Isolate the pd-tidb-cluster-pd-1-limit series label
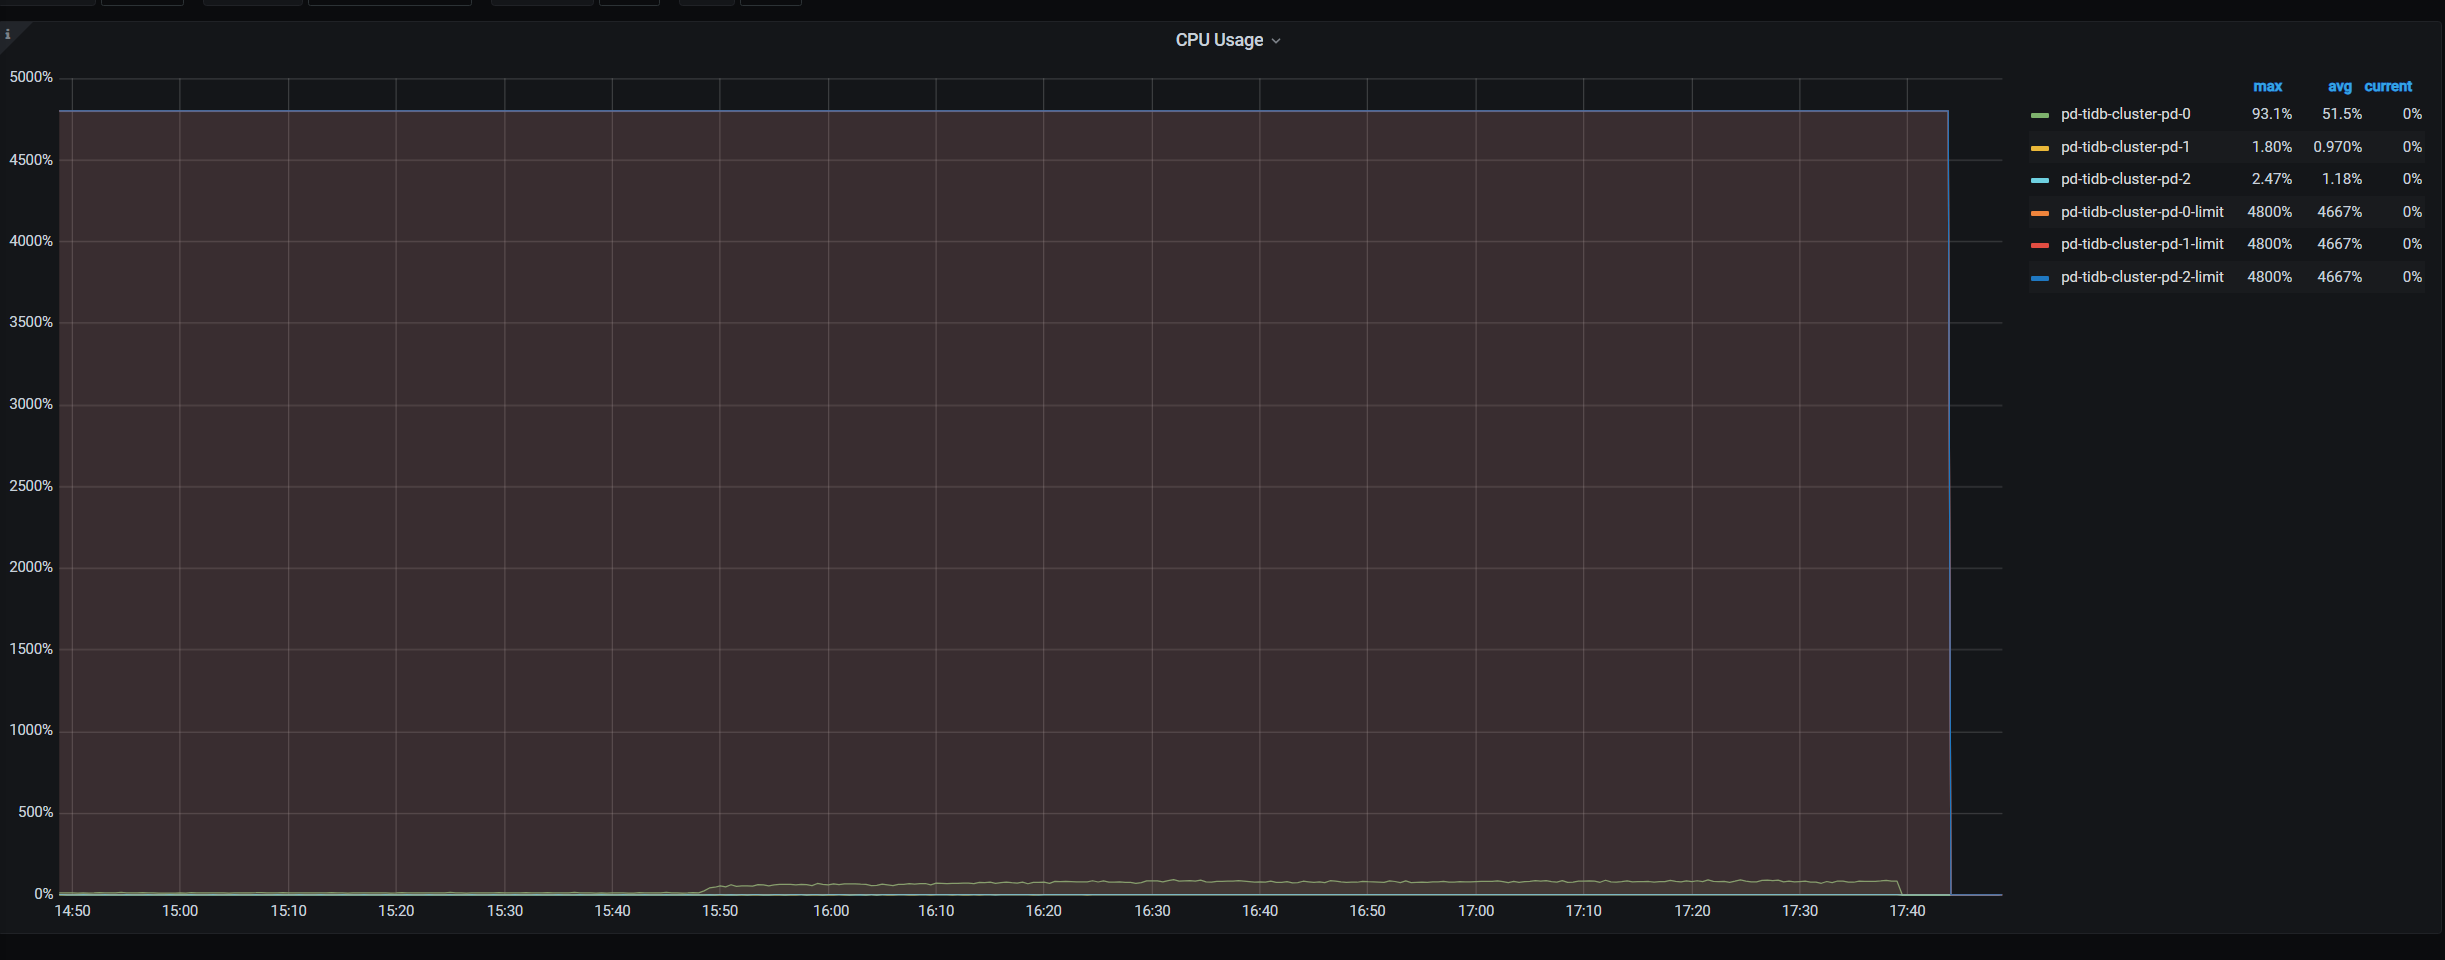The width and height of the screenshot is (2445, 960). (2142, 244)
